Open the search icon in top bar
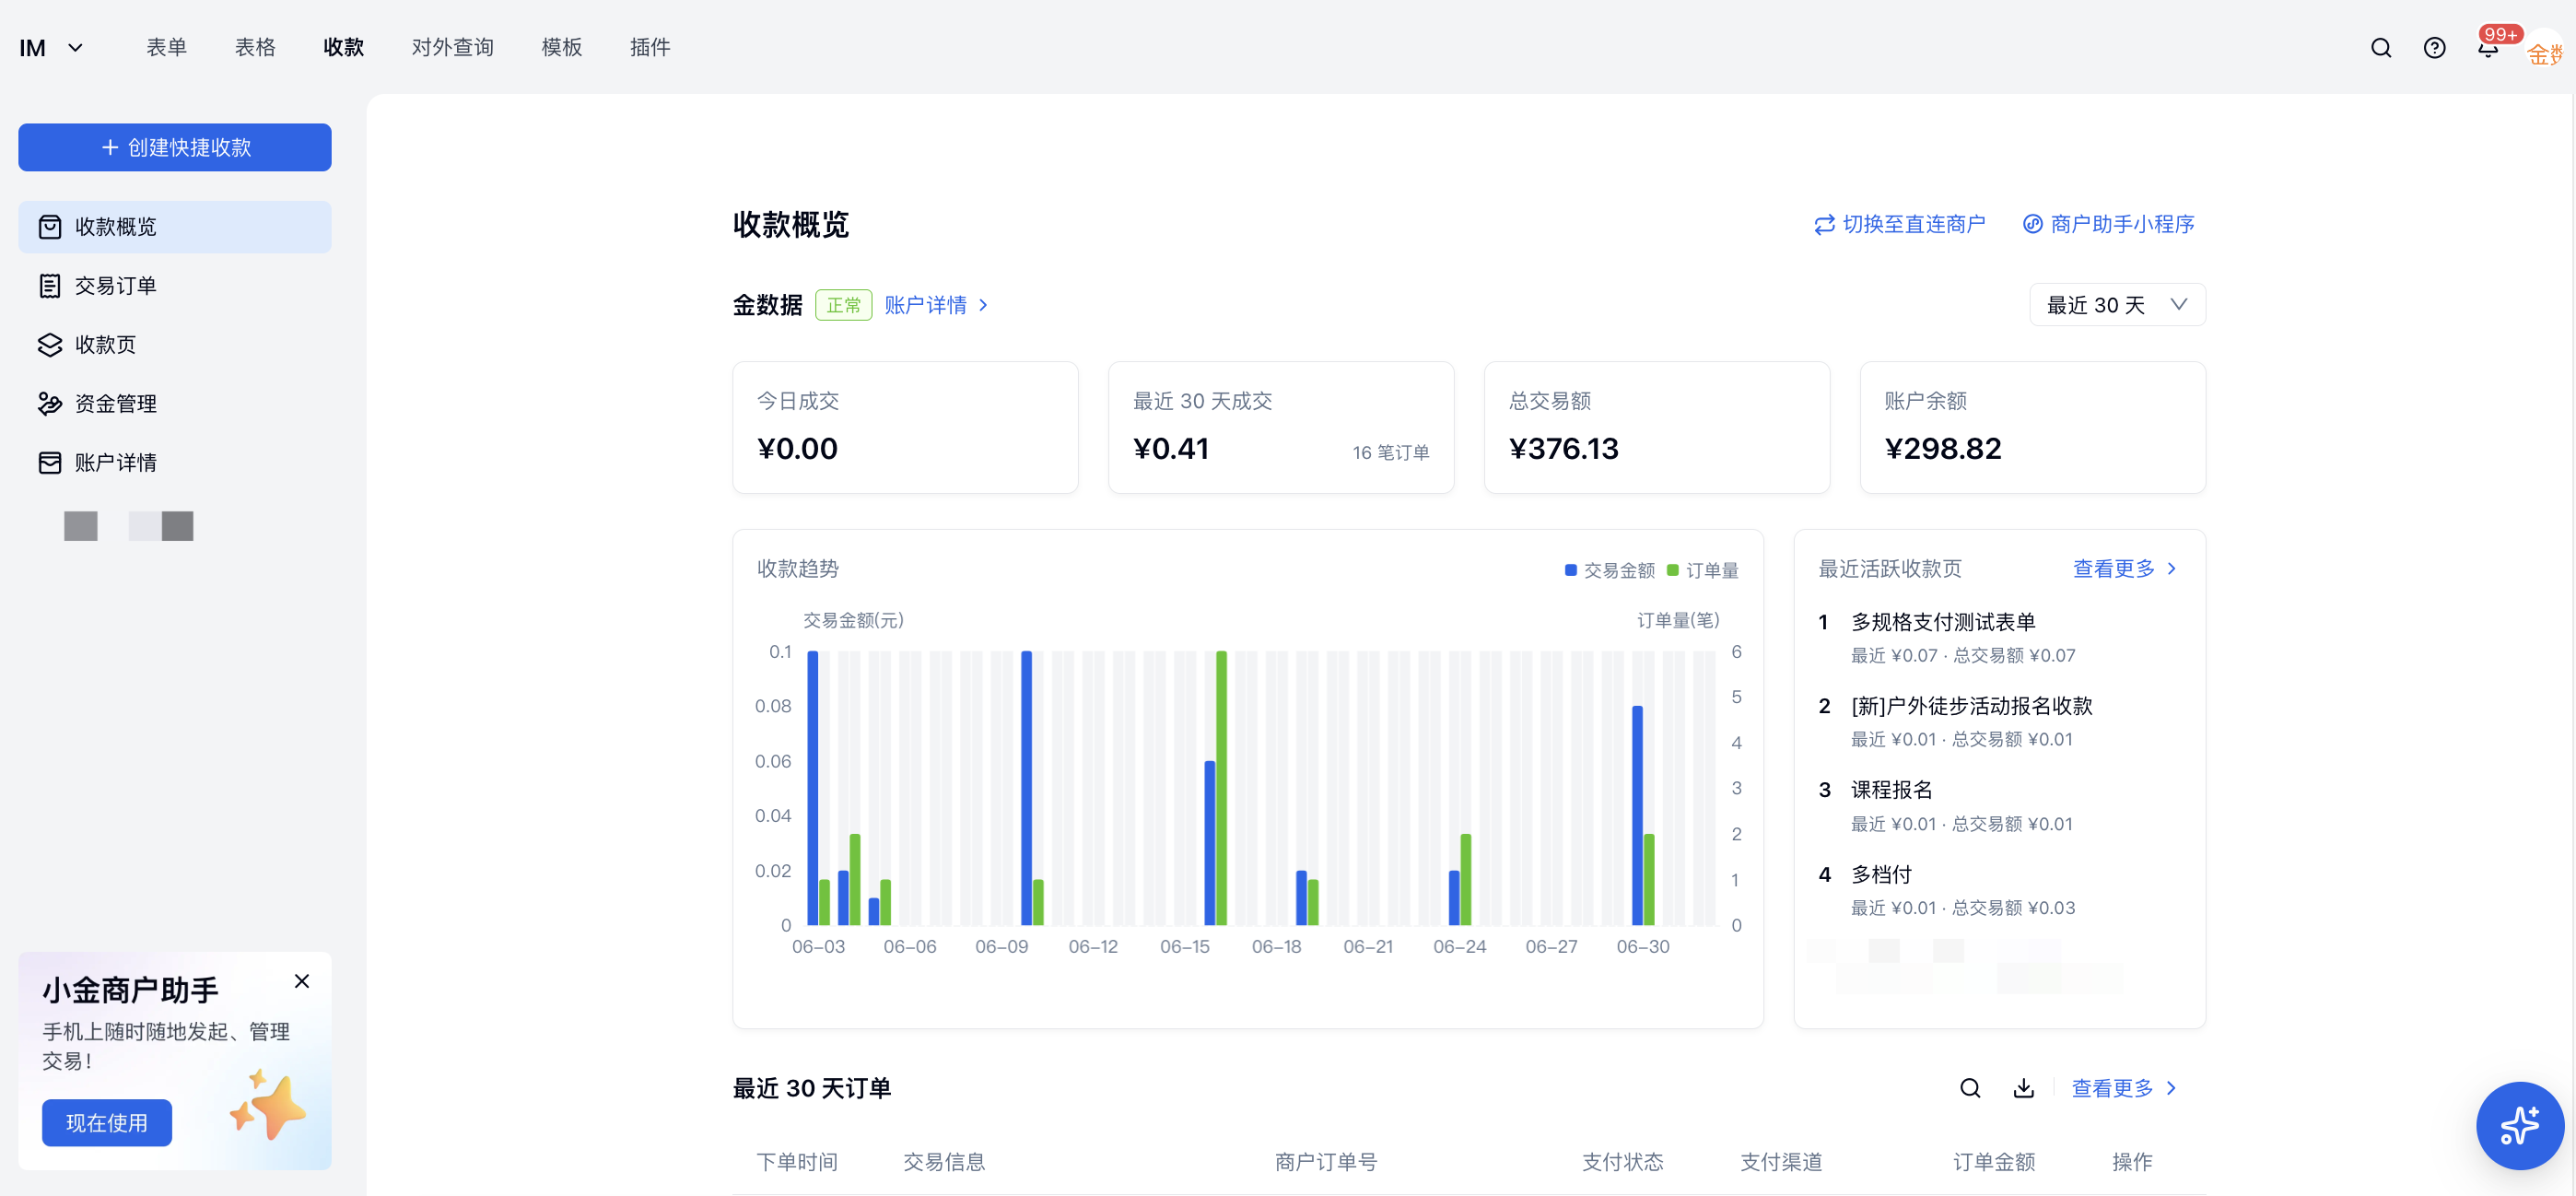 [2381, 48]
